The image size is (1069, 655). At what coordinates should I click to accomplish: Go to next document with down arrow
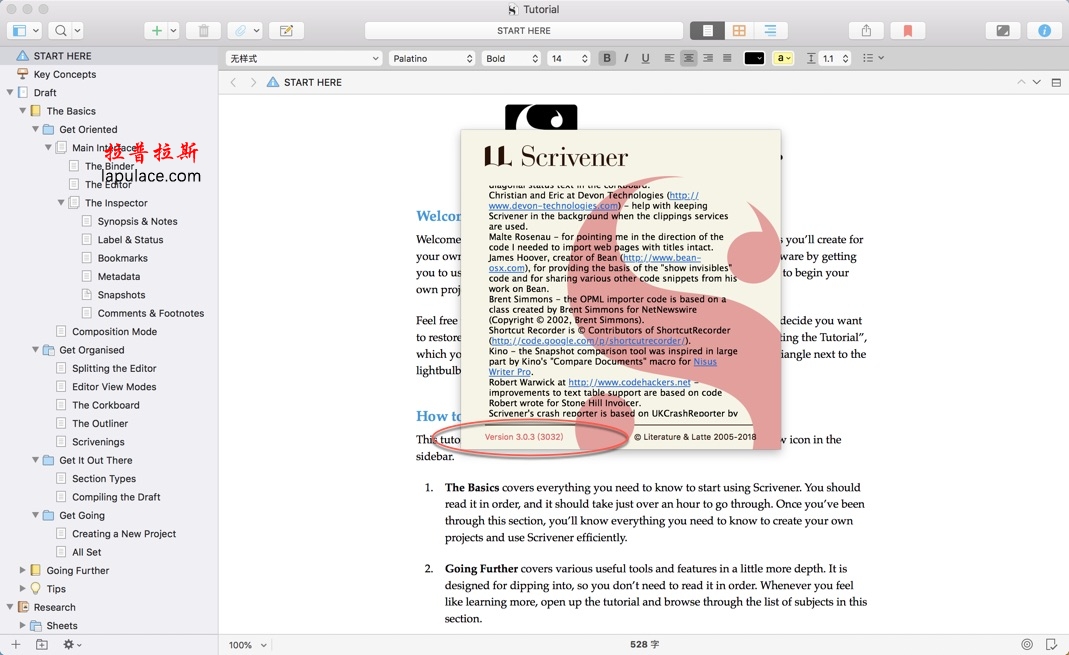[x=1037, y=82]
